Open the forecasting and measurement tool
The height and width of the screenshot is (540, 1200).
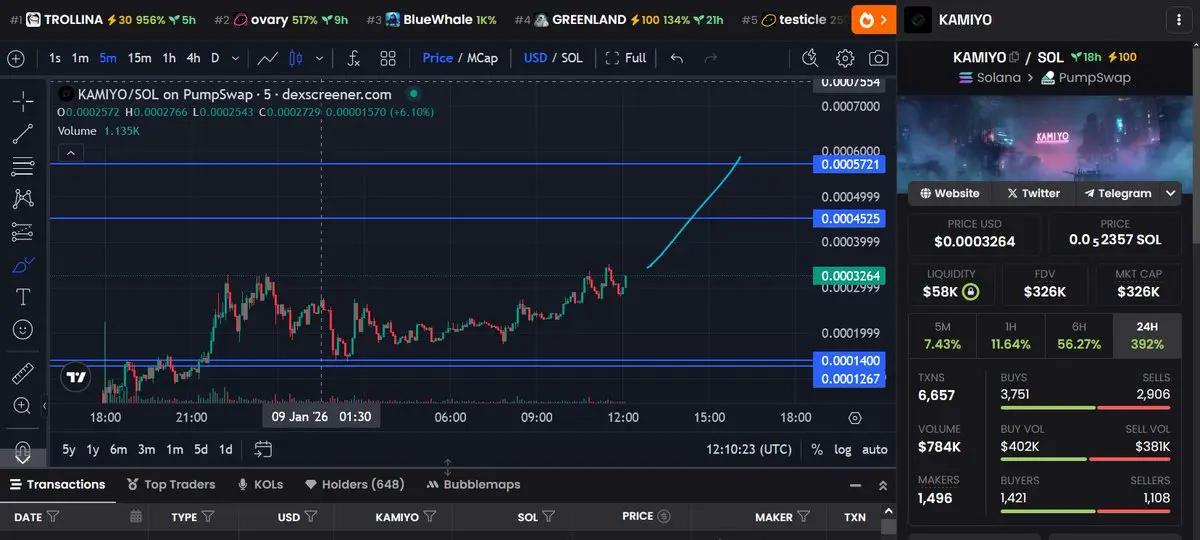click(x=22, y=232)
